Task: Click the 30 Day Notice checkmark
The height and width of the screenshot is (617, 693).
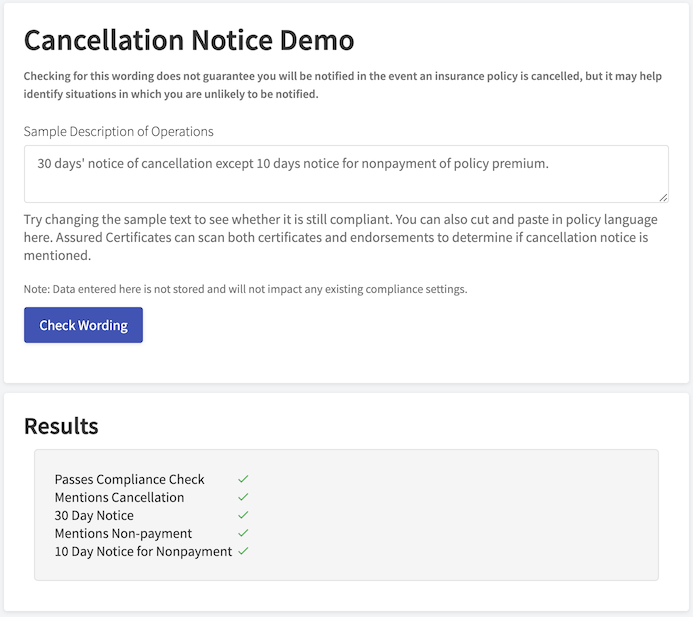Action: pos(243,515)
